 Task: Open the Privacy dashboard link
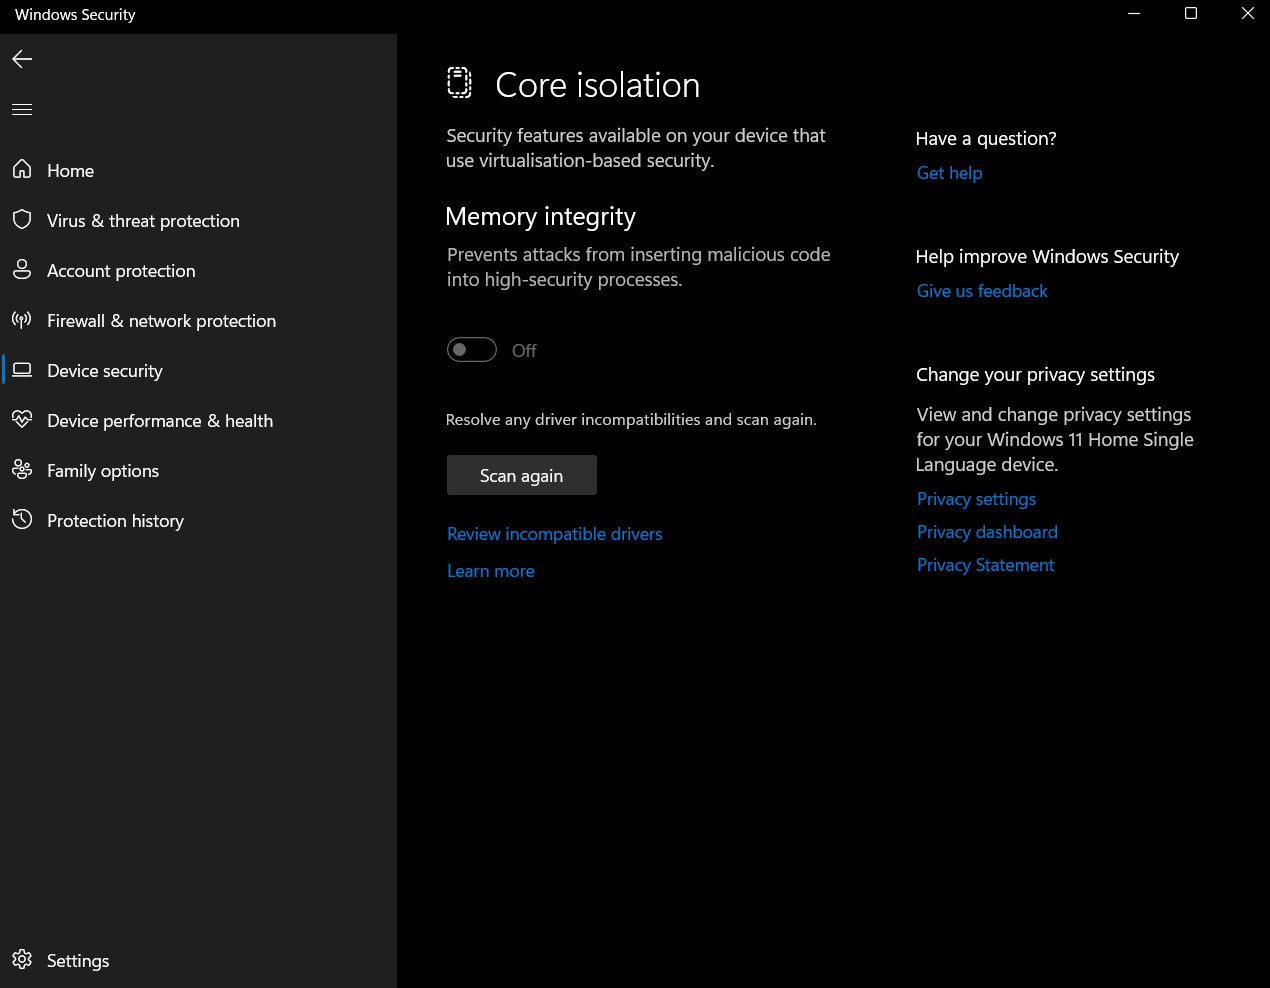[x=987, y=532]
